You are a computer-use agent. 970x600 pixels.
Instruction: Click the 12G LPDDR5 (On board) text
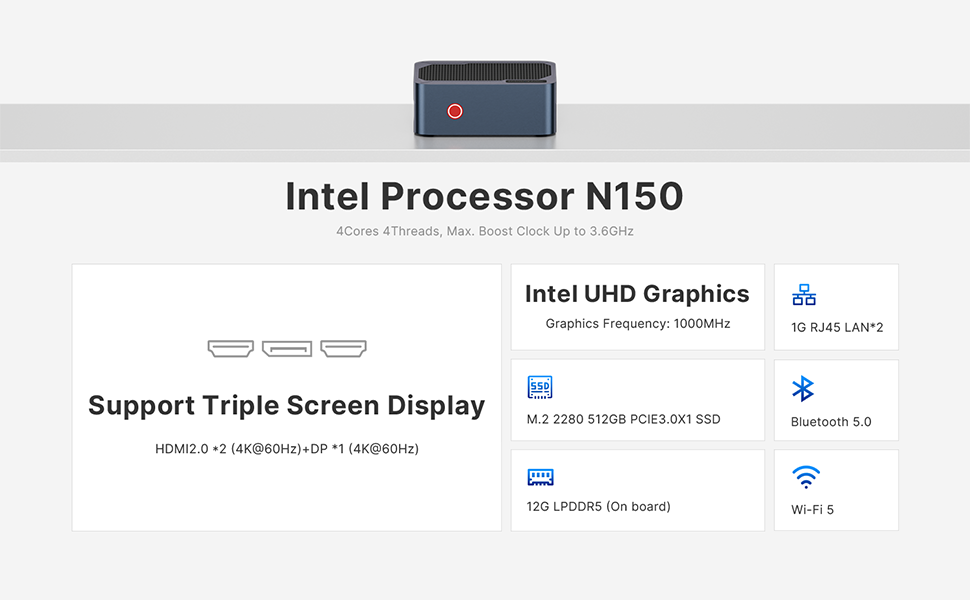pyautogui.click(x=598, y=507)
